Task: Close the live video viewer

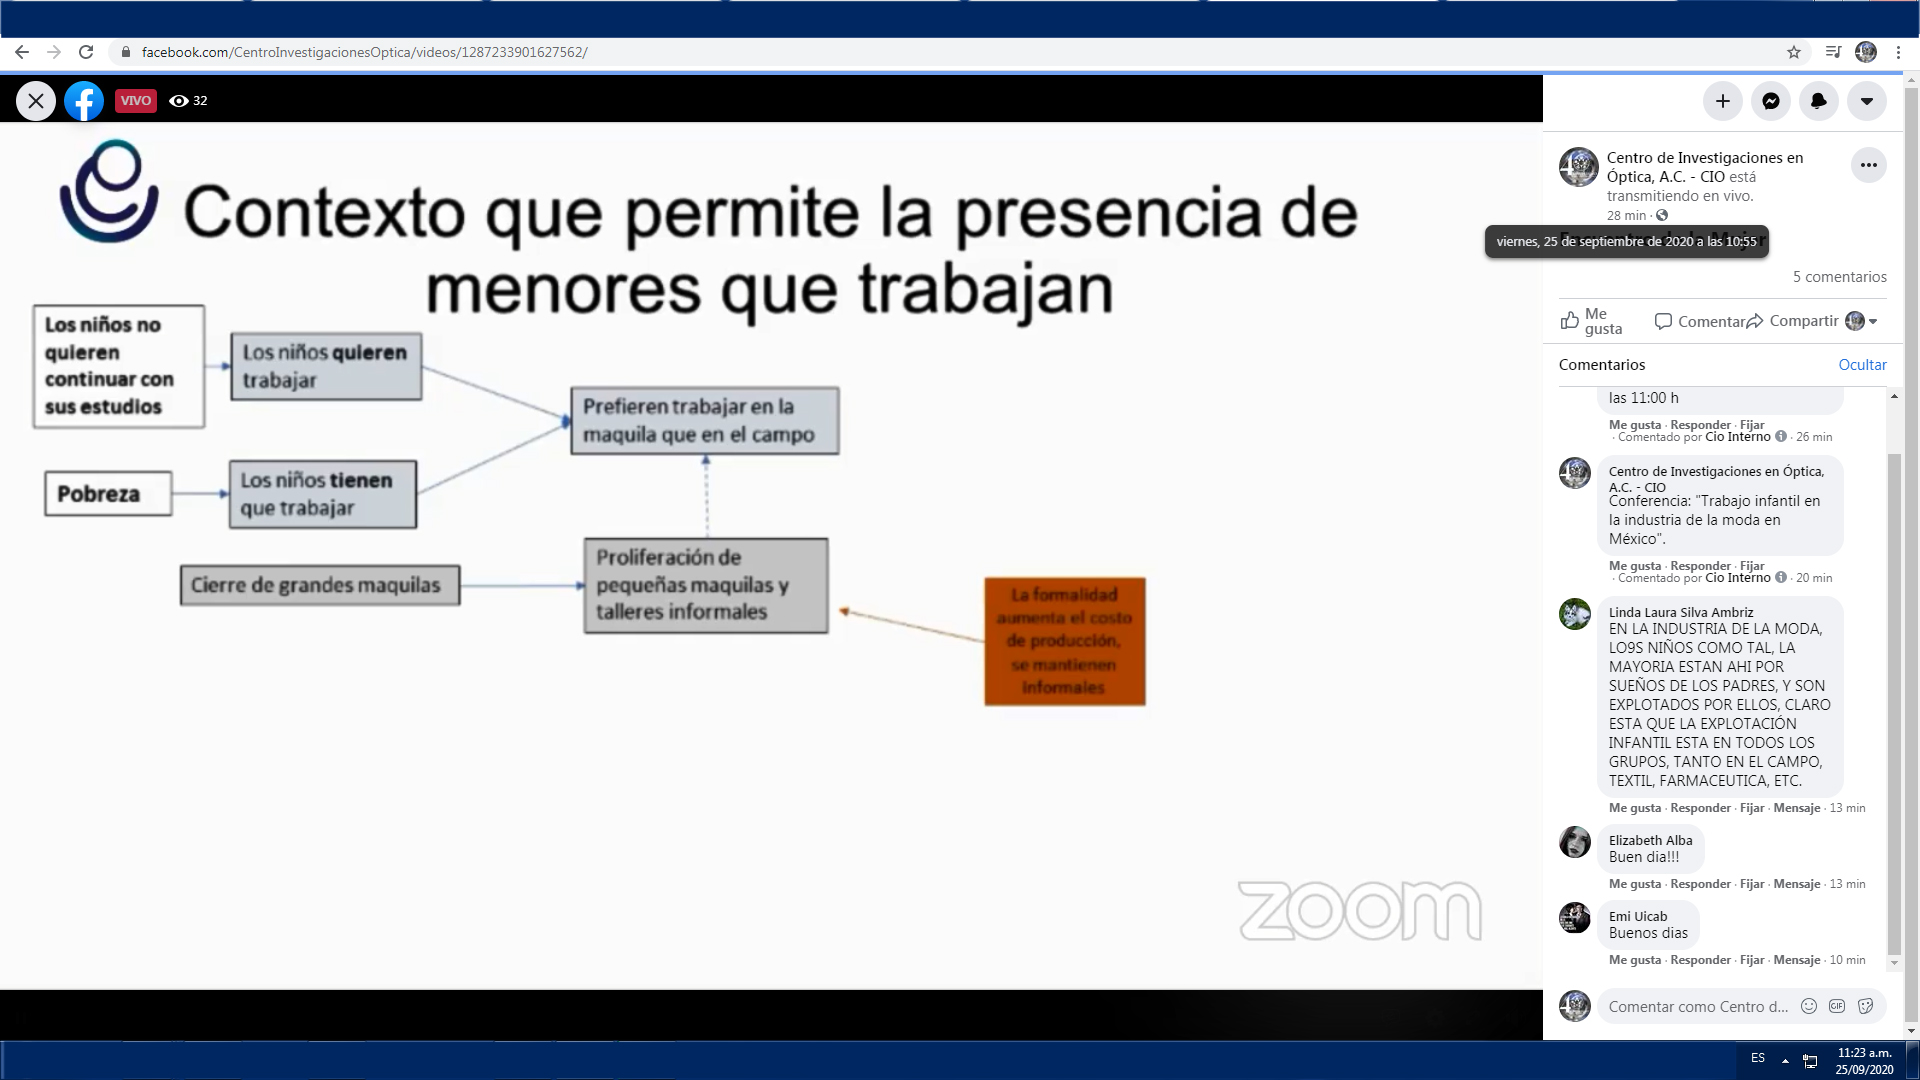Action: (x=36, y=101)
